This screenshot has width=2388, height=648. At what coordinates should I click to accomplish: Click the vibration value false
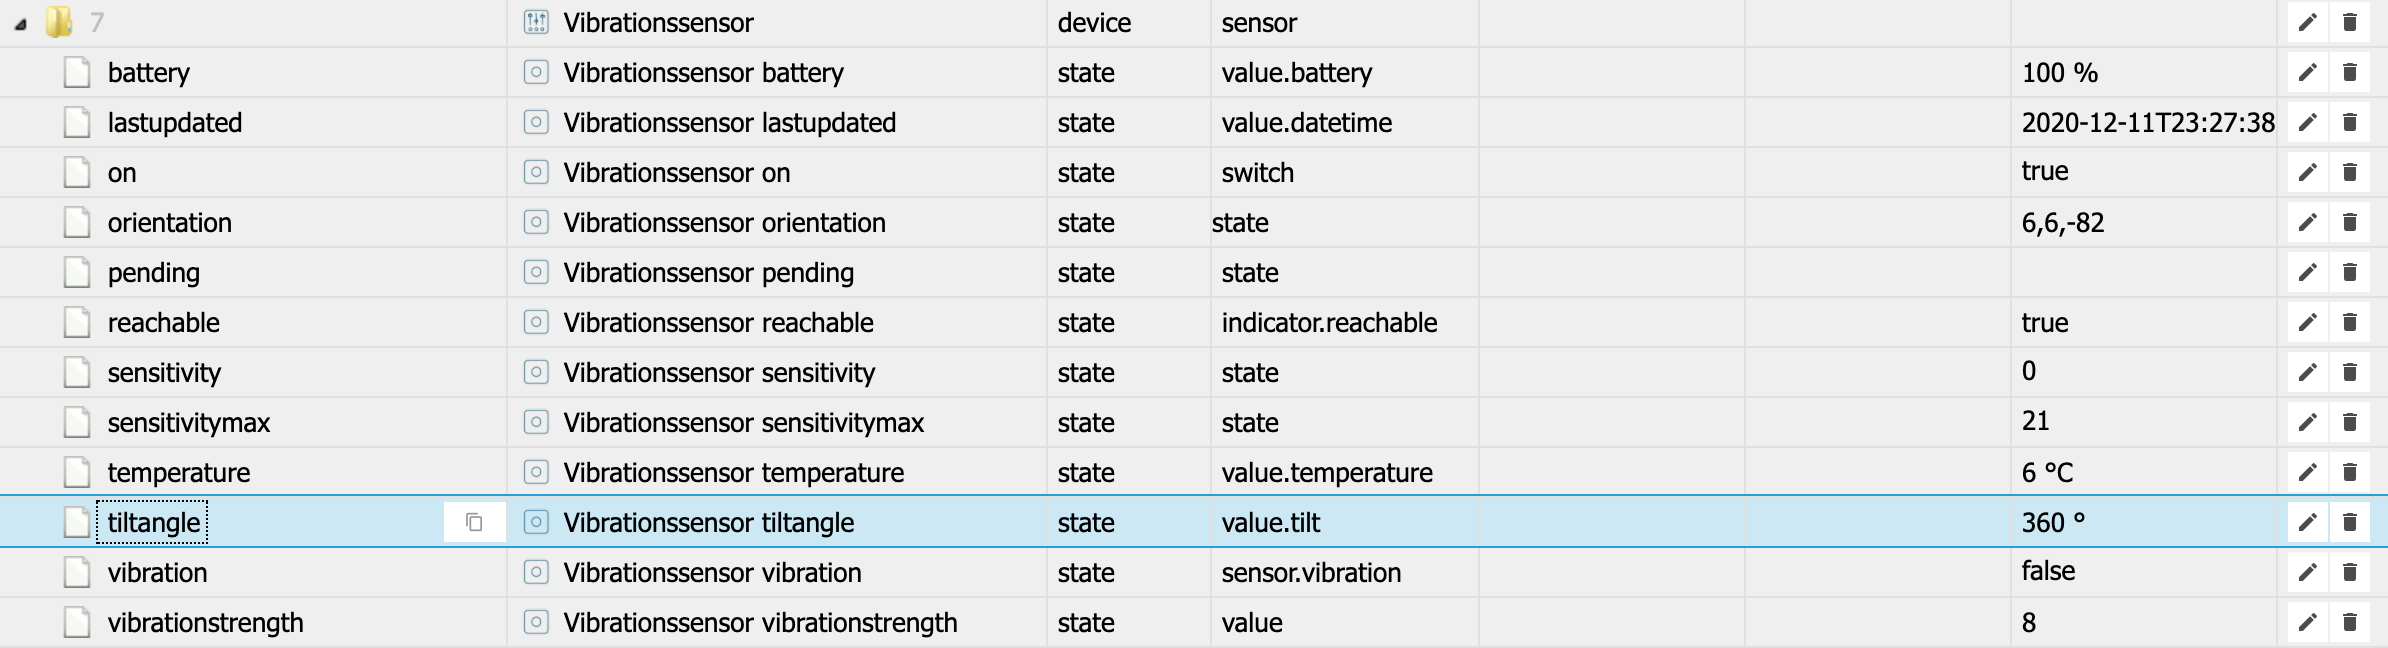pyautogui.click(x=2047, y=571)
